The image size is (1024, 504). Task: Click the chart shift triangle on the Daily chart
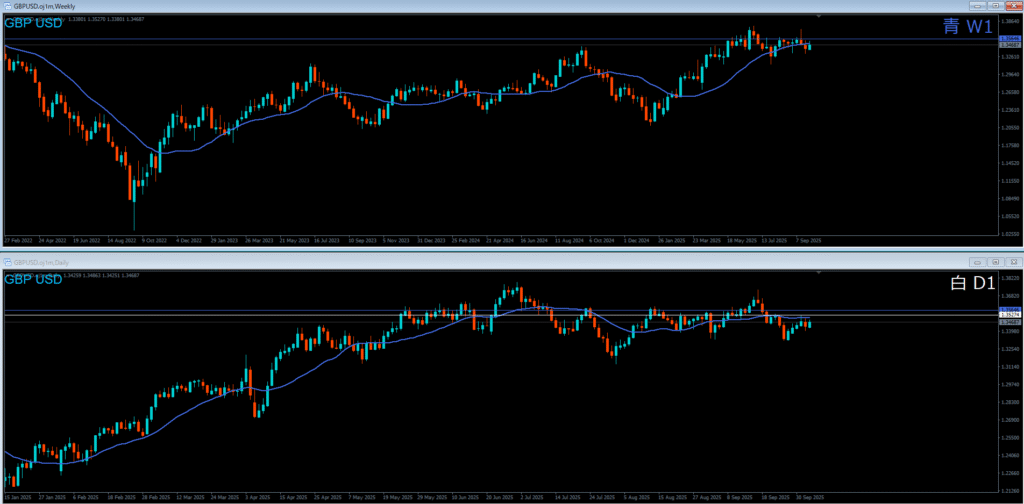pos(819,272)
